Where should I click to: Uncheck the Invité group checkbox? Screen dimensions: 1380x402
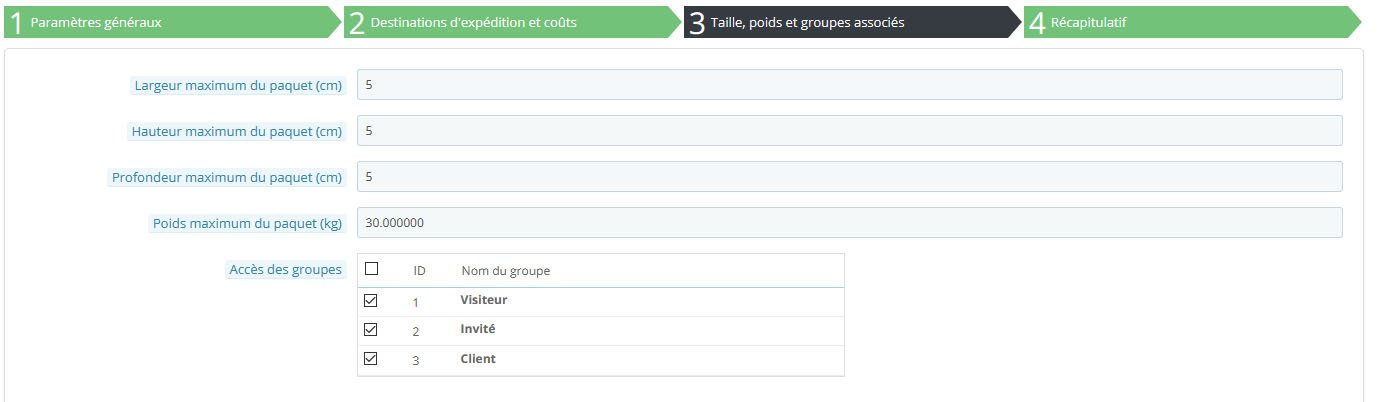371,329
